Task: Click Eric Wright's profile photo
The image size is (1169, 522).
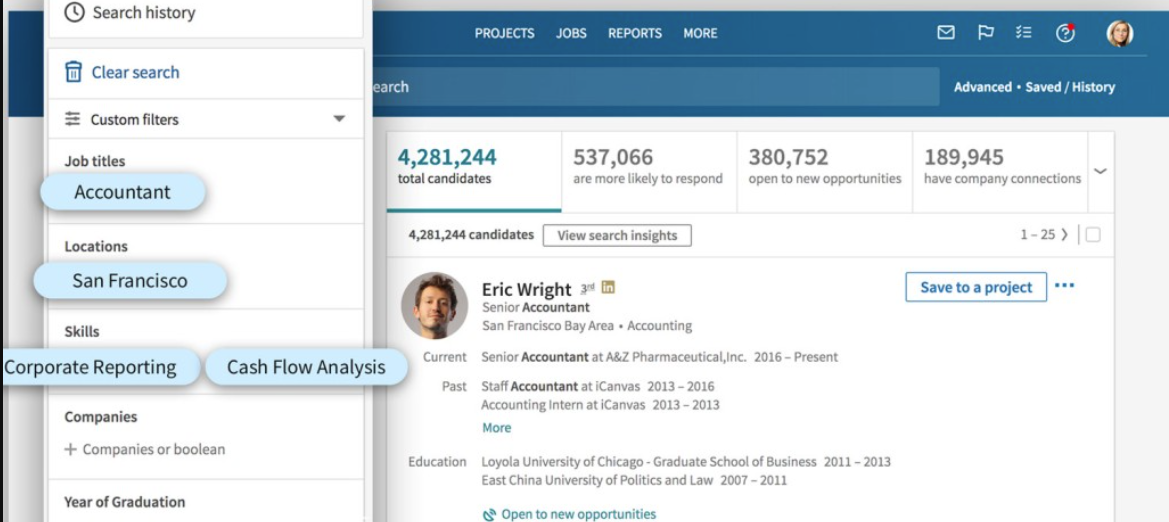Action: click(x=435, y=306)
